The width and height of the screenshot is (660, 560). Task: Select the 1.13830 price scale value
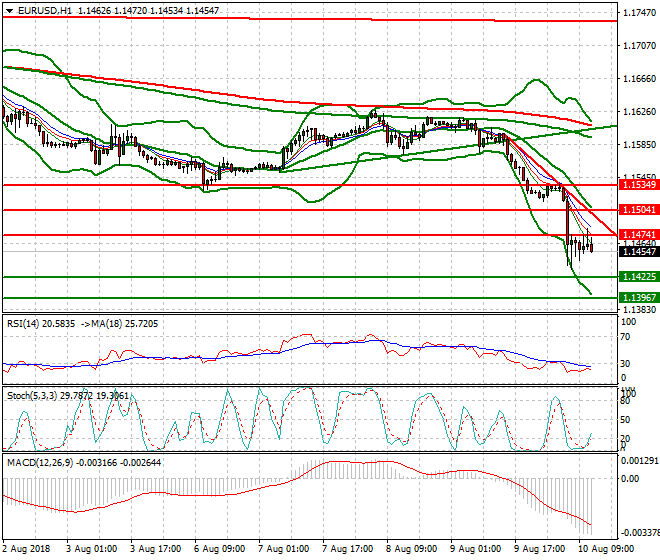coord(639,310)
